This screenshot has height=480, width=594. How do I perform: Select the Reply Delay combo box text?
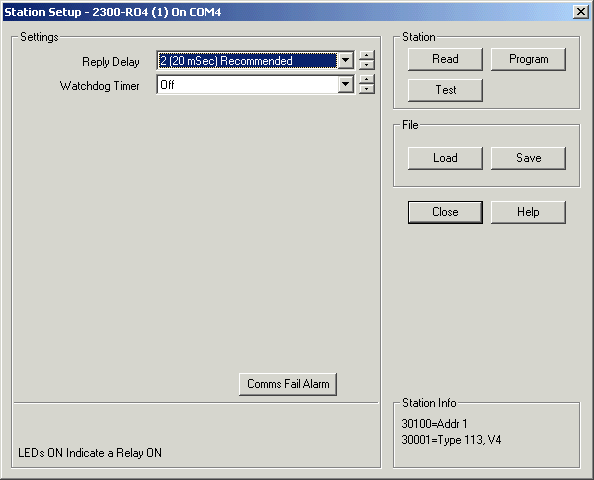tap(247, 61)
